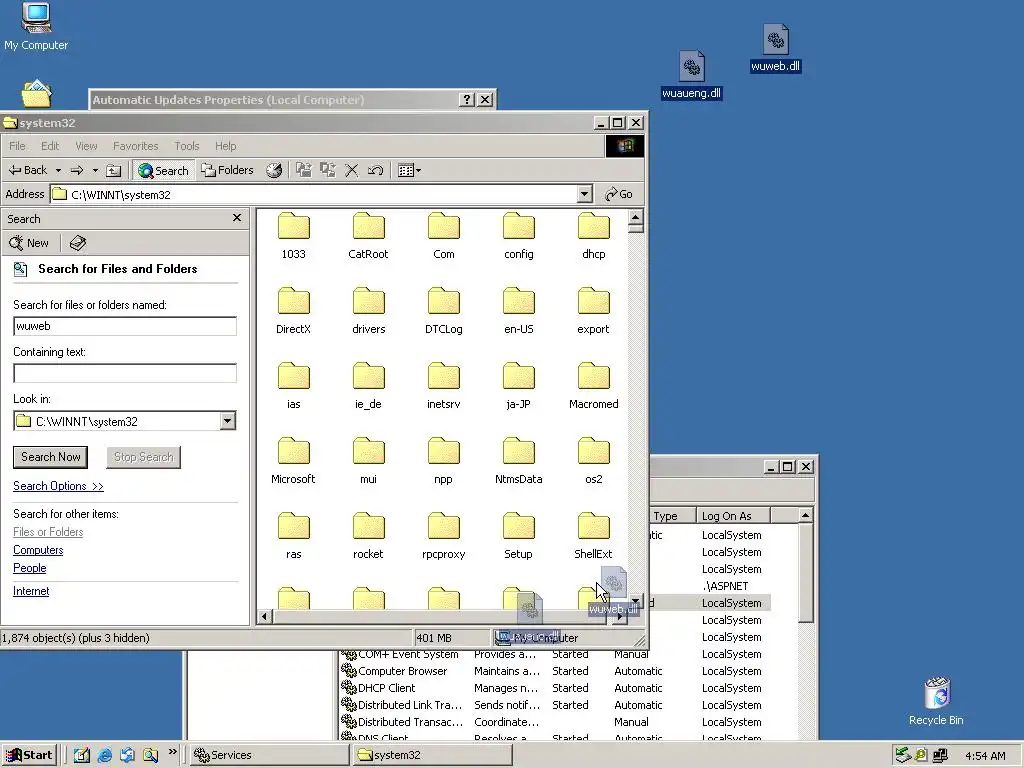This screenshot has width=1024, height=768.
Task: Select the NtmsData folder
Action: pyautogui.click(x=519, y=461)
